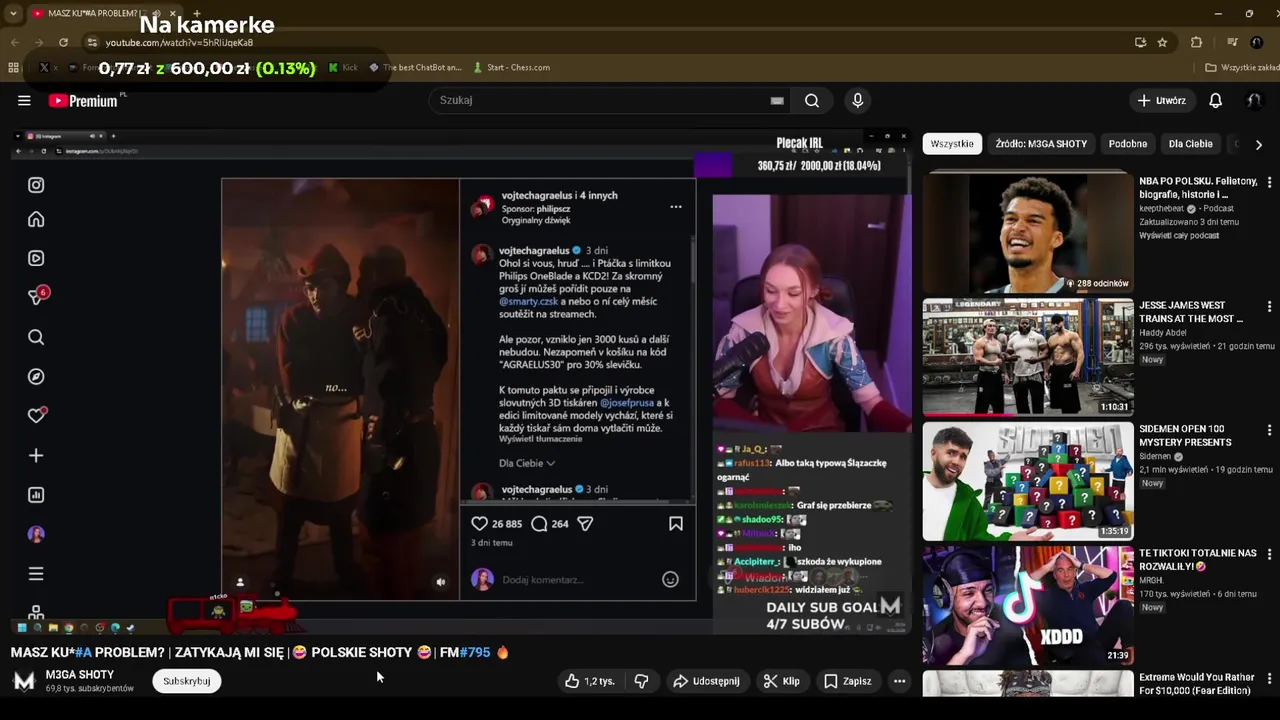The height and width of the screenshot is (720, 1280).
Task: Create a clip with Klip button
Action: point(782,681)
